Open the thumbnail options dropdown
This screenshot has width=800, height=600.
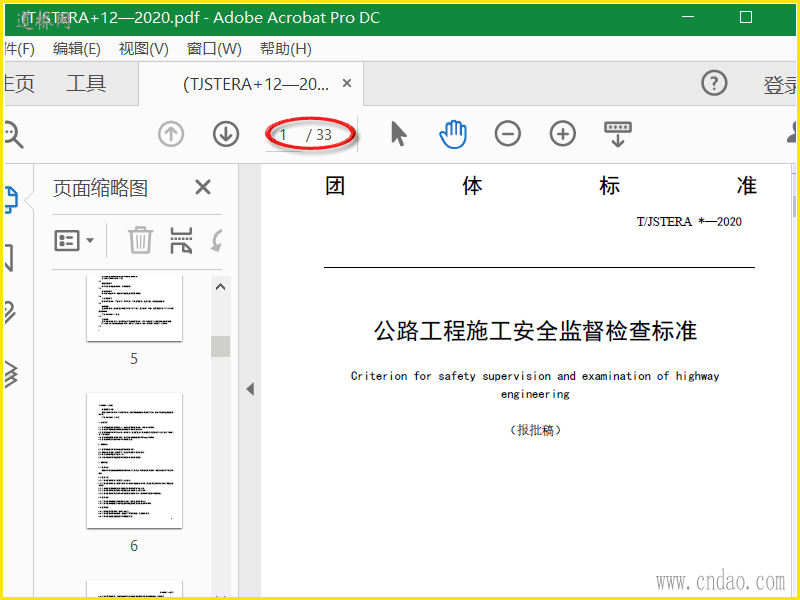[x=74, y=240]
